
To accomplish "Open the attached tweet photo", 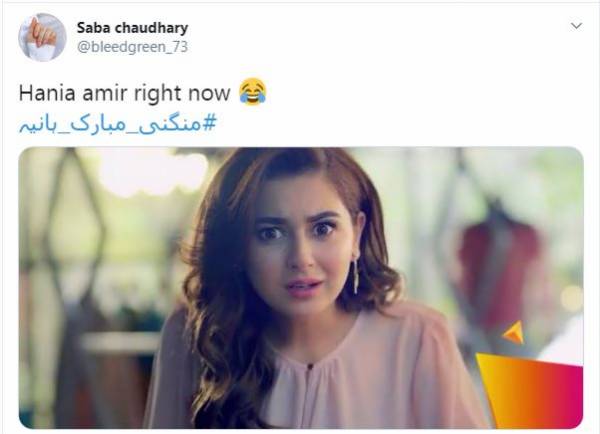I will pos(301,288).
